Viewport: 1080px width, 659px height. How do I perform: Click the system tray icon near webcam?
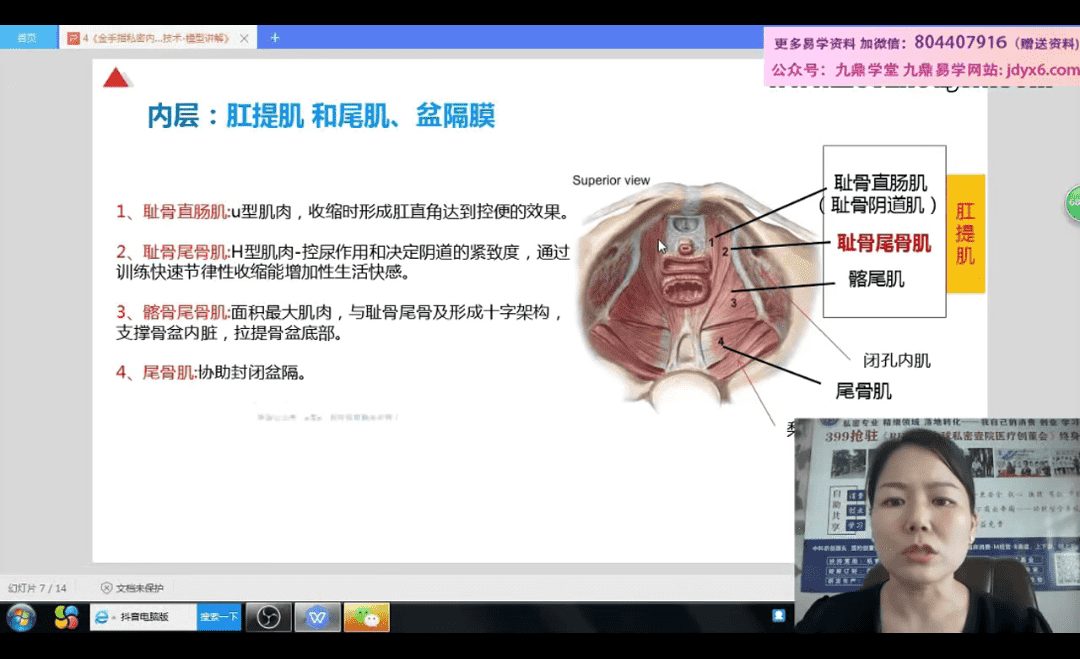[777, 615]
